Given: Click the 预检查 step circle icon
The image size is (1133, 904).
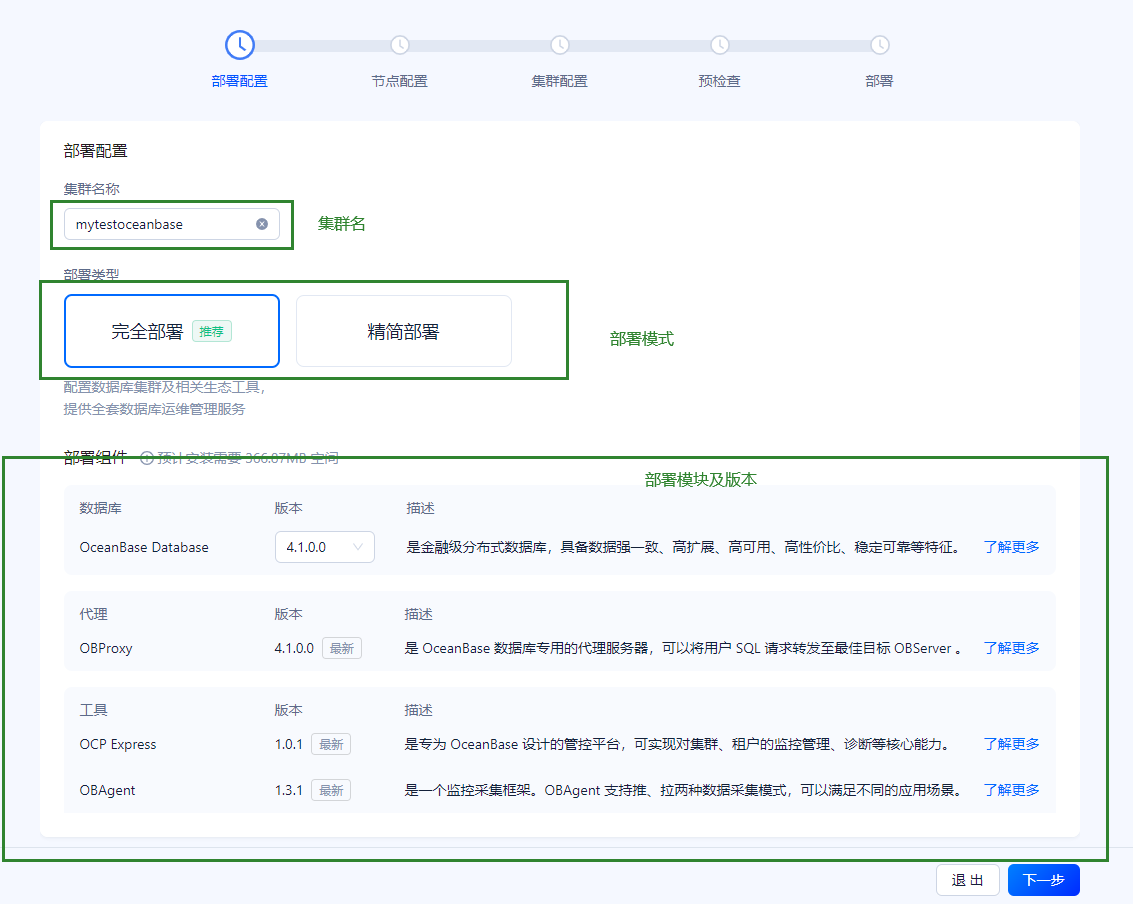Looking at the screenshot, I should tap(720, 45).
